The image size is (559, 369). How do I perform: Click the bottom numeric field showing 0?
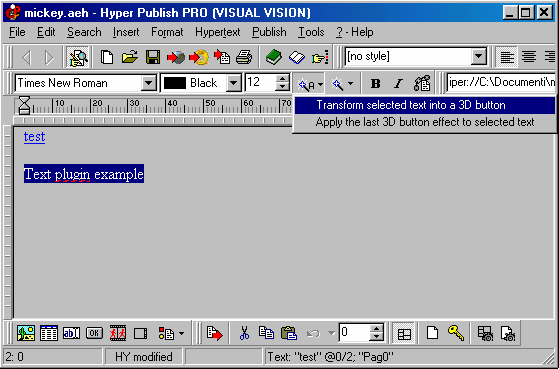point(355,332)
